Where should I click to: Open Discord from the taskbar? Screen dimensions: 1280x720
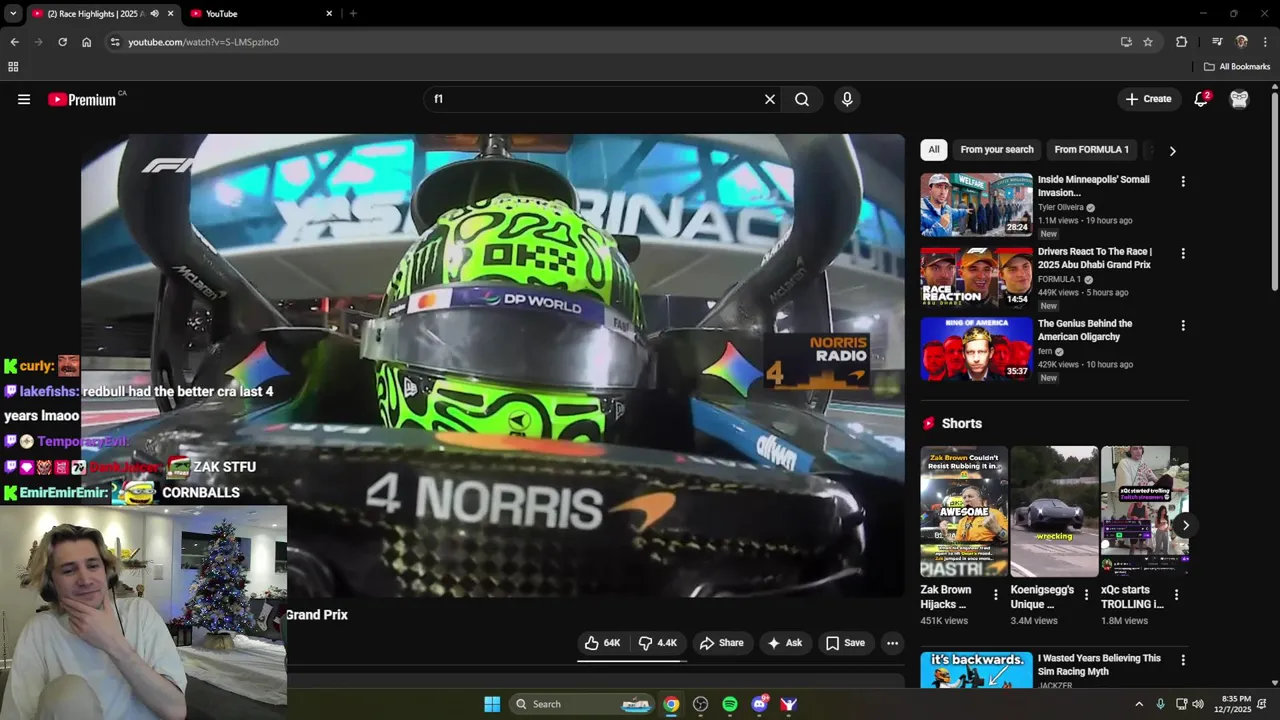(760, 704)
